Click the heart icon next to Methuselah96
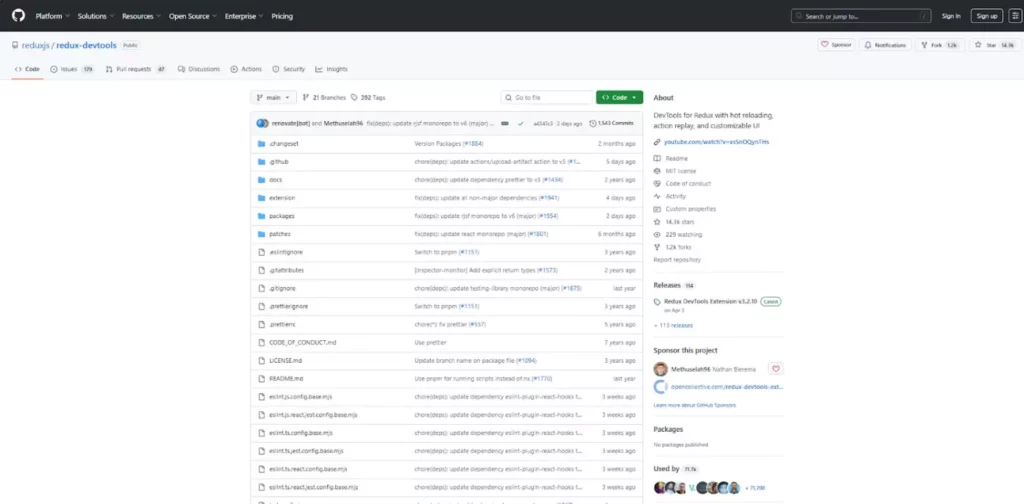The image size is (1024, 504). tap(776, 369)
